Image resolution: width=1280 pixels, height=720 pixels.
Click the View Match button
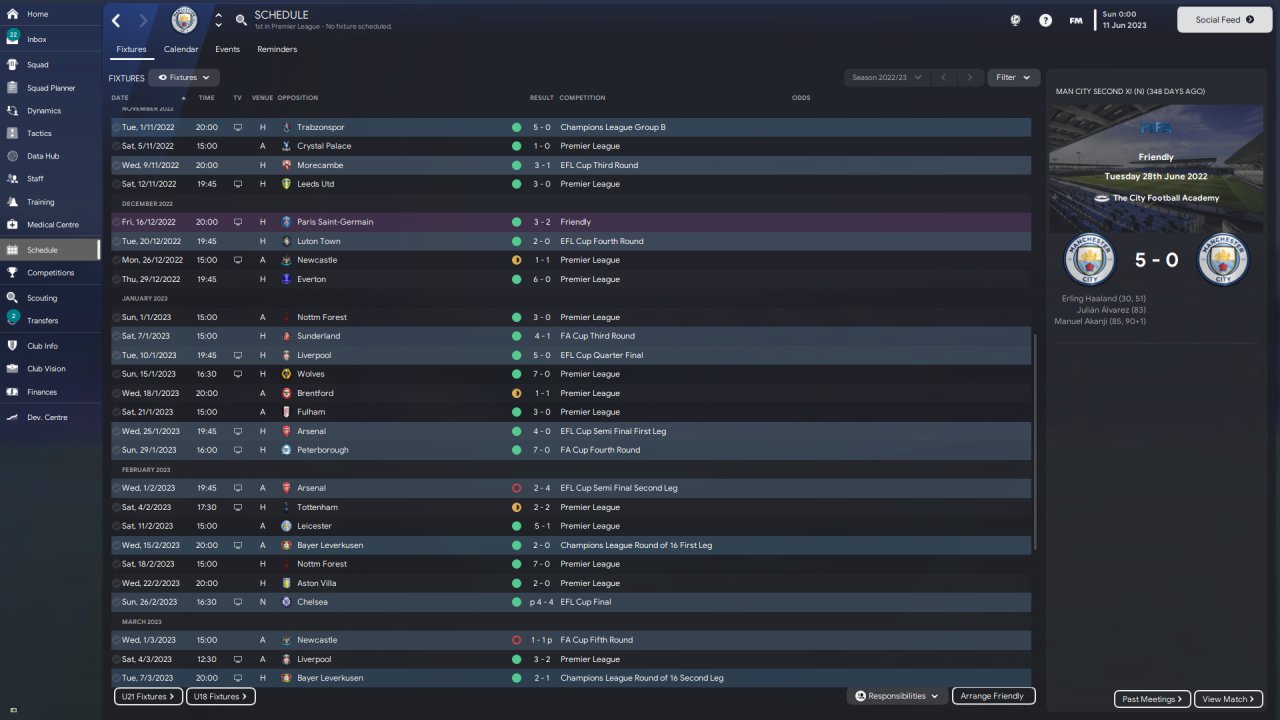[1227, 699]
